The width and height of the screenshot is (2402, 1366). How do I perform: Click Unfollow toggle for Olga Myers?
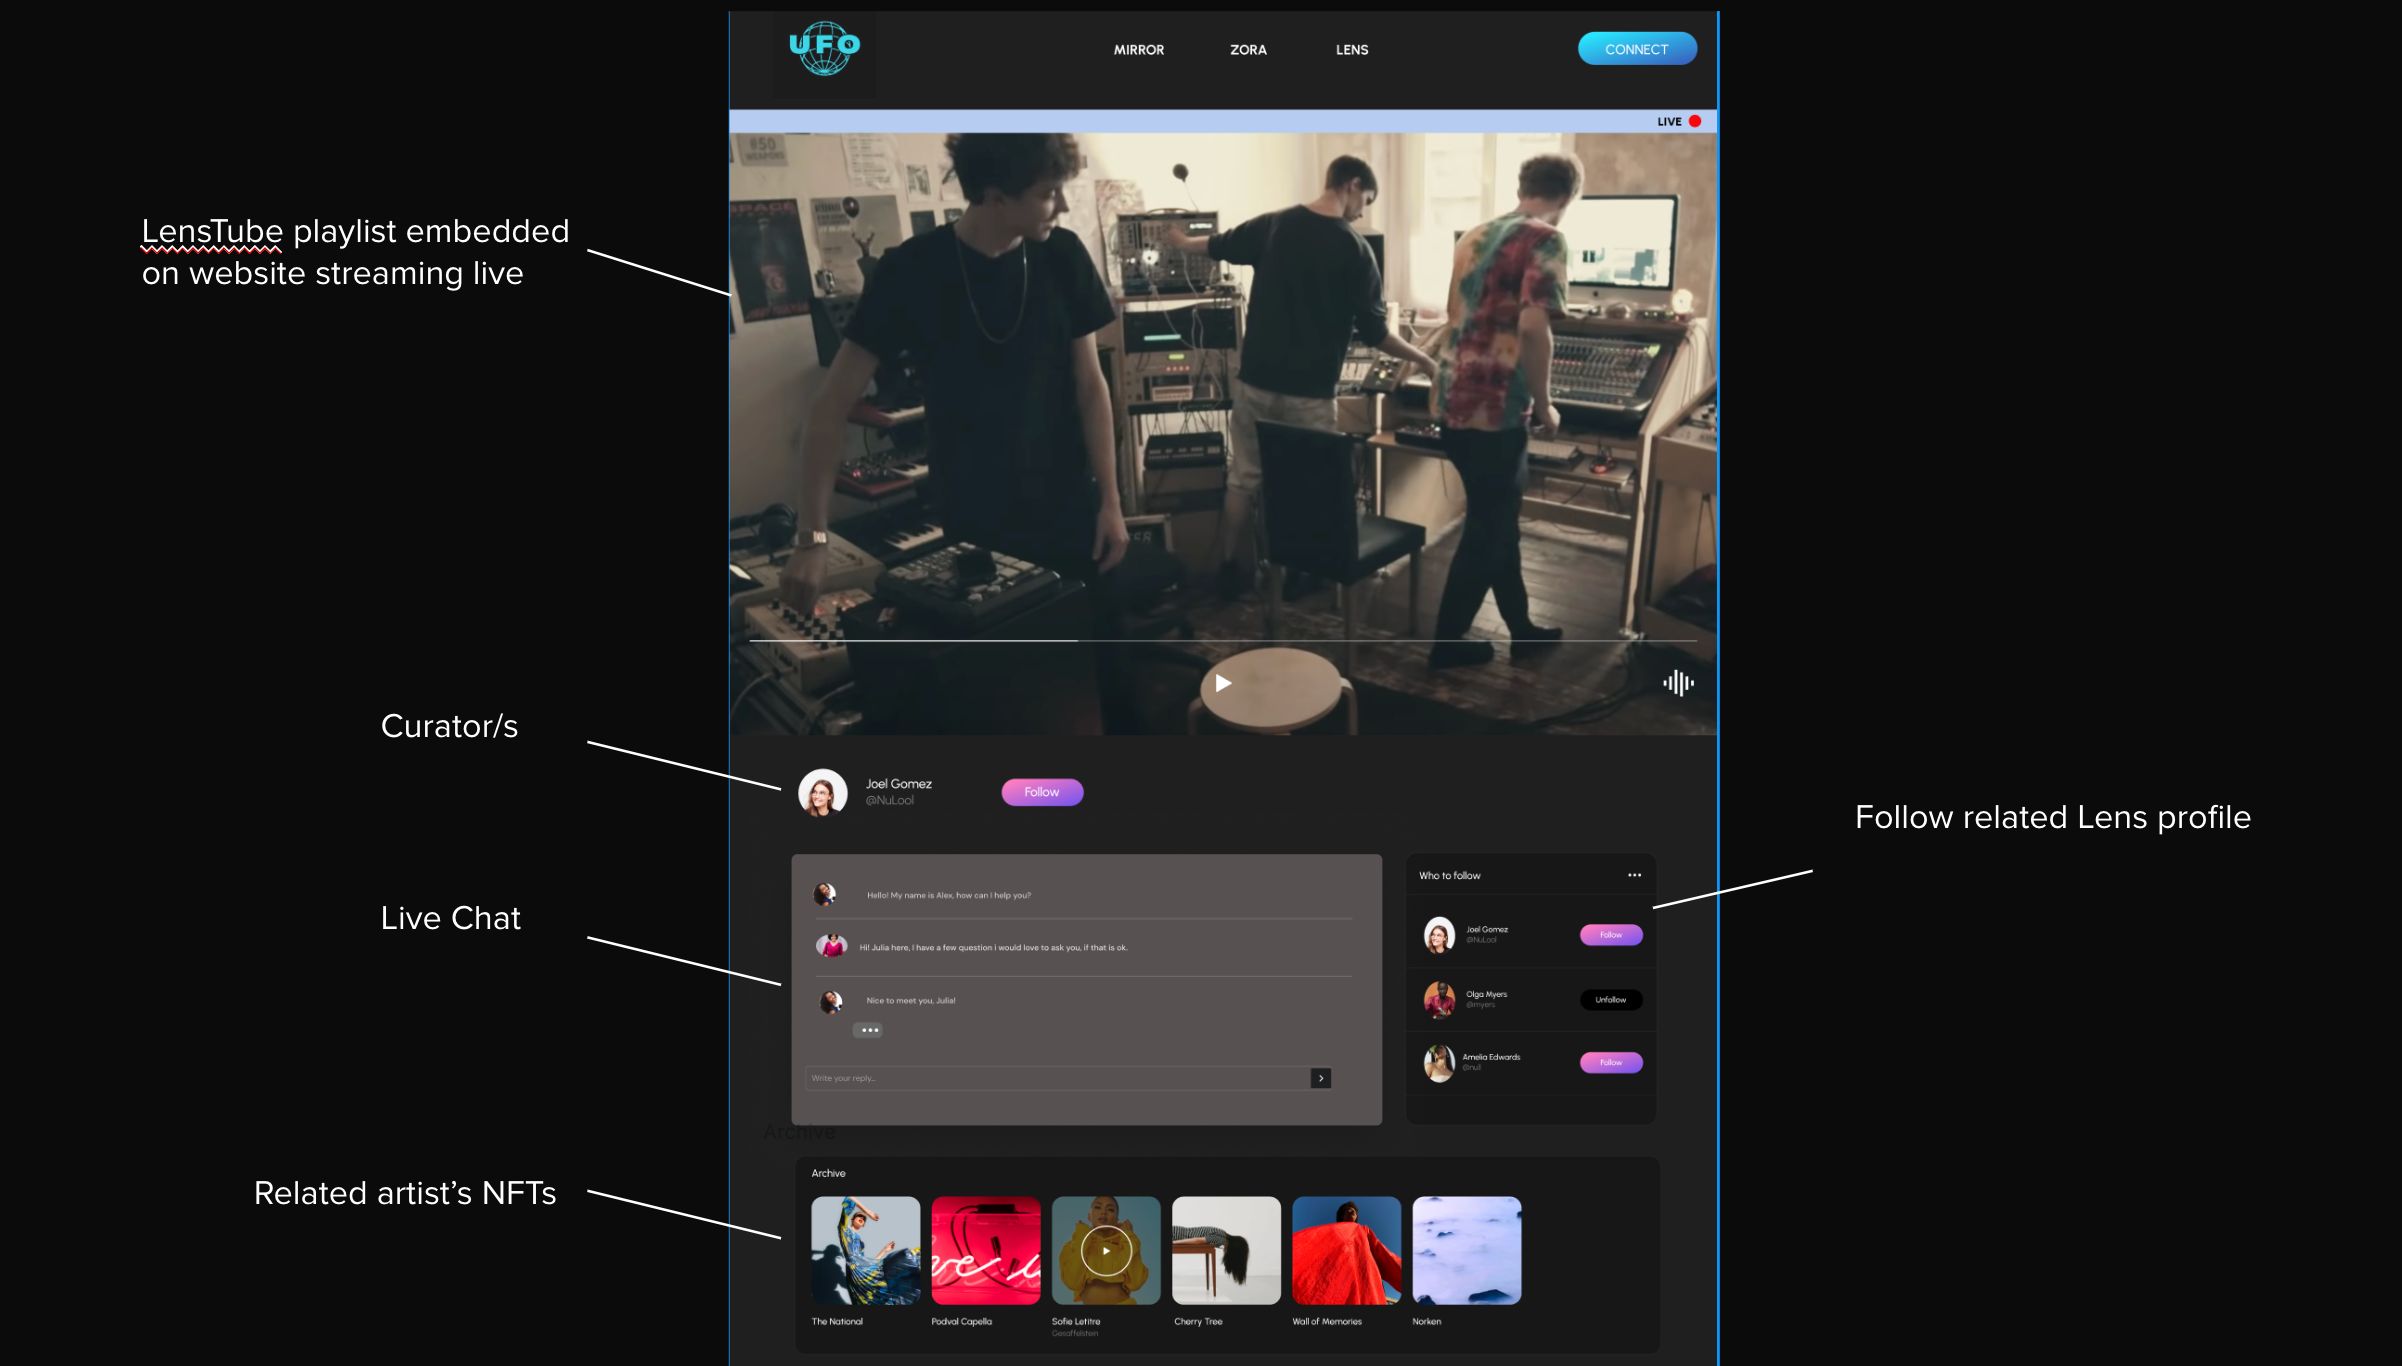coord(1610,1000)
